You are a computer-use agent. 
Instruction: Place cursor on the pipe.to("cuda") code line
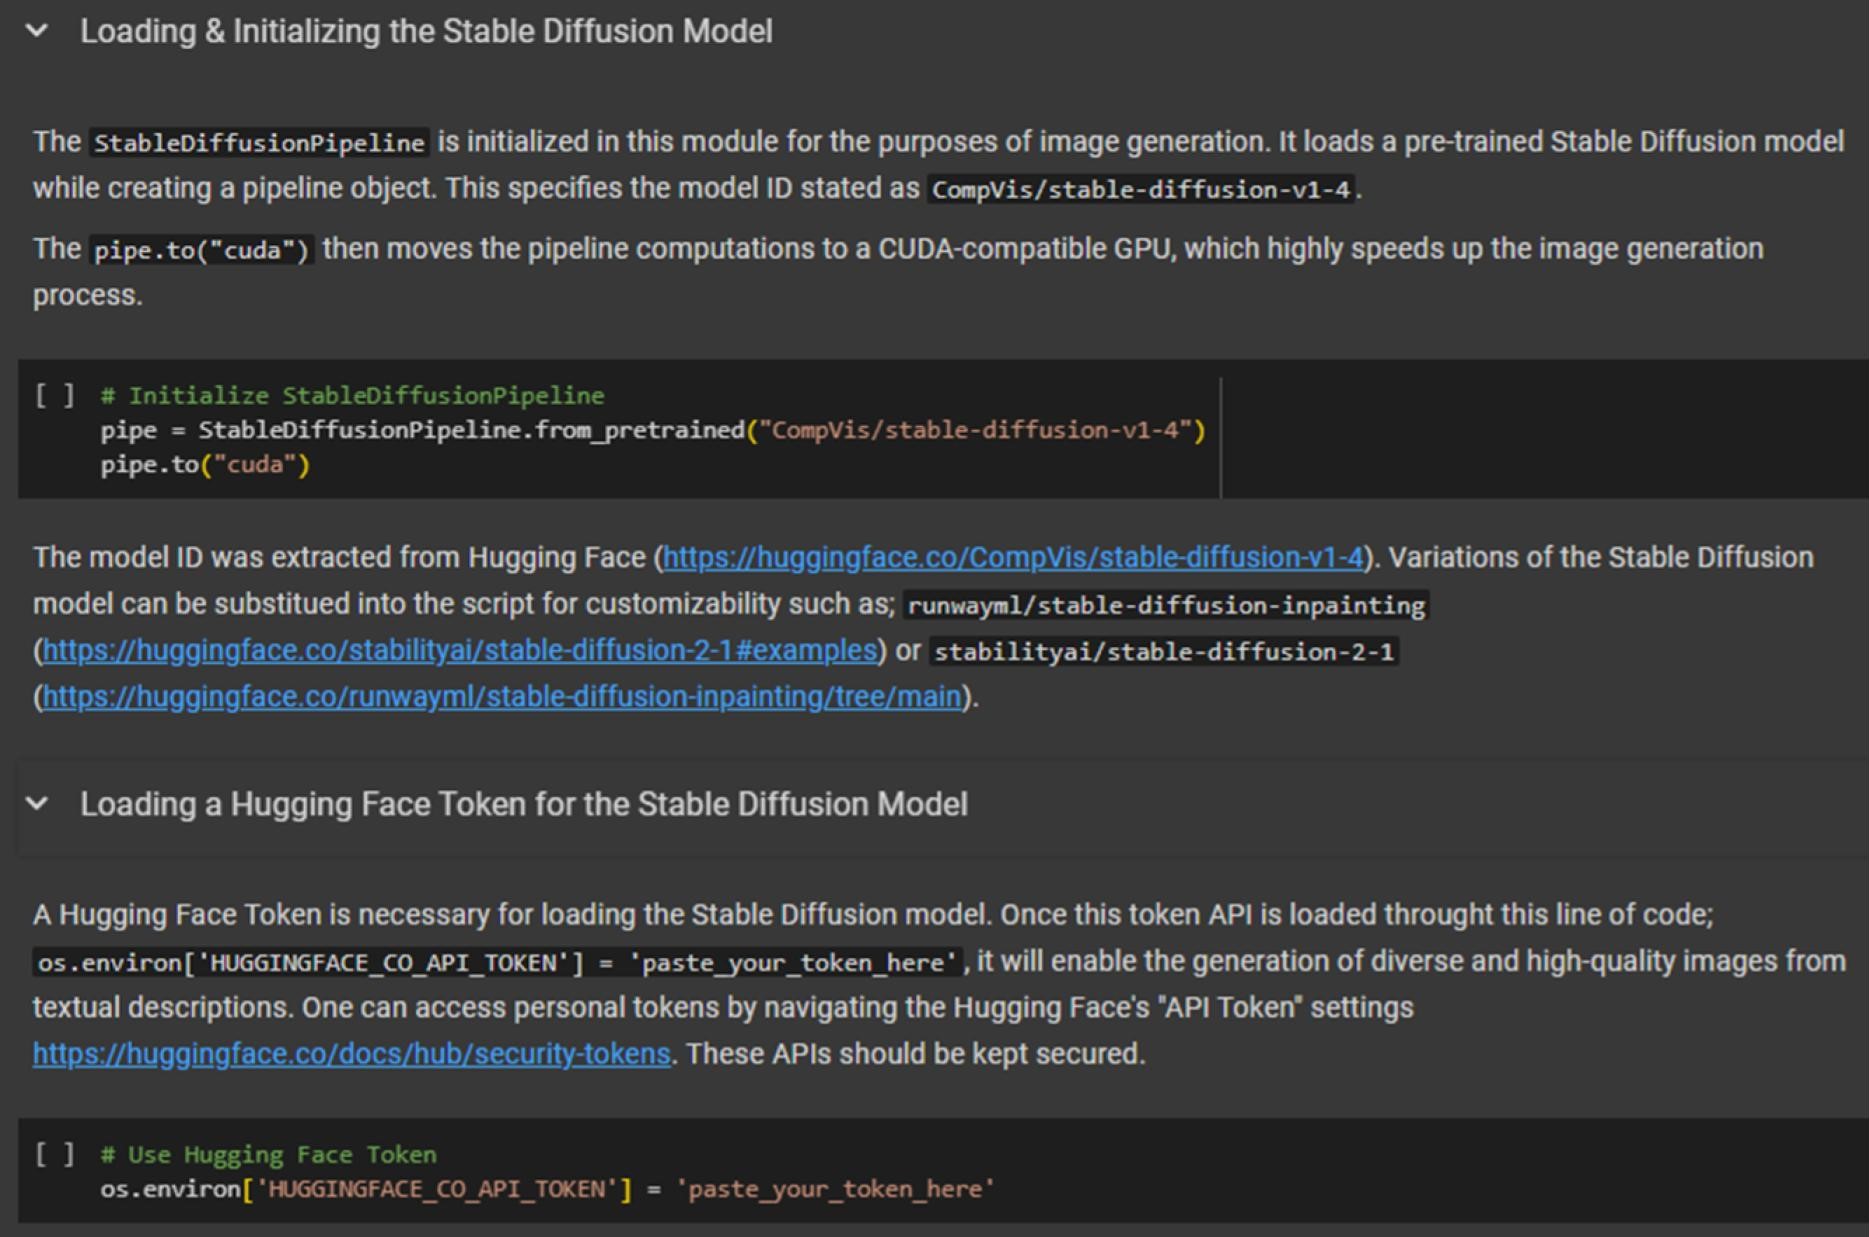pos(205,465)
